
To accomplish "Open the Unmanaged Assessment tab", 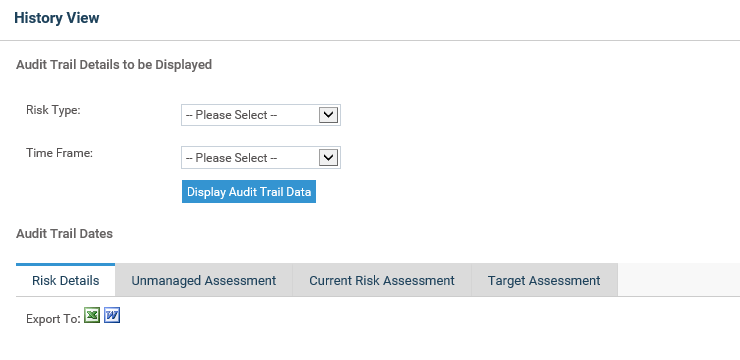I will (203, 280).
